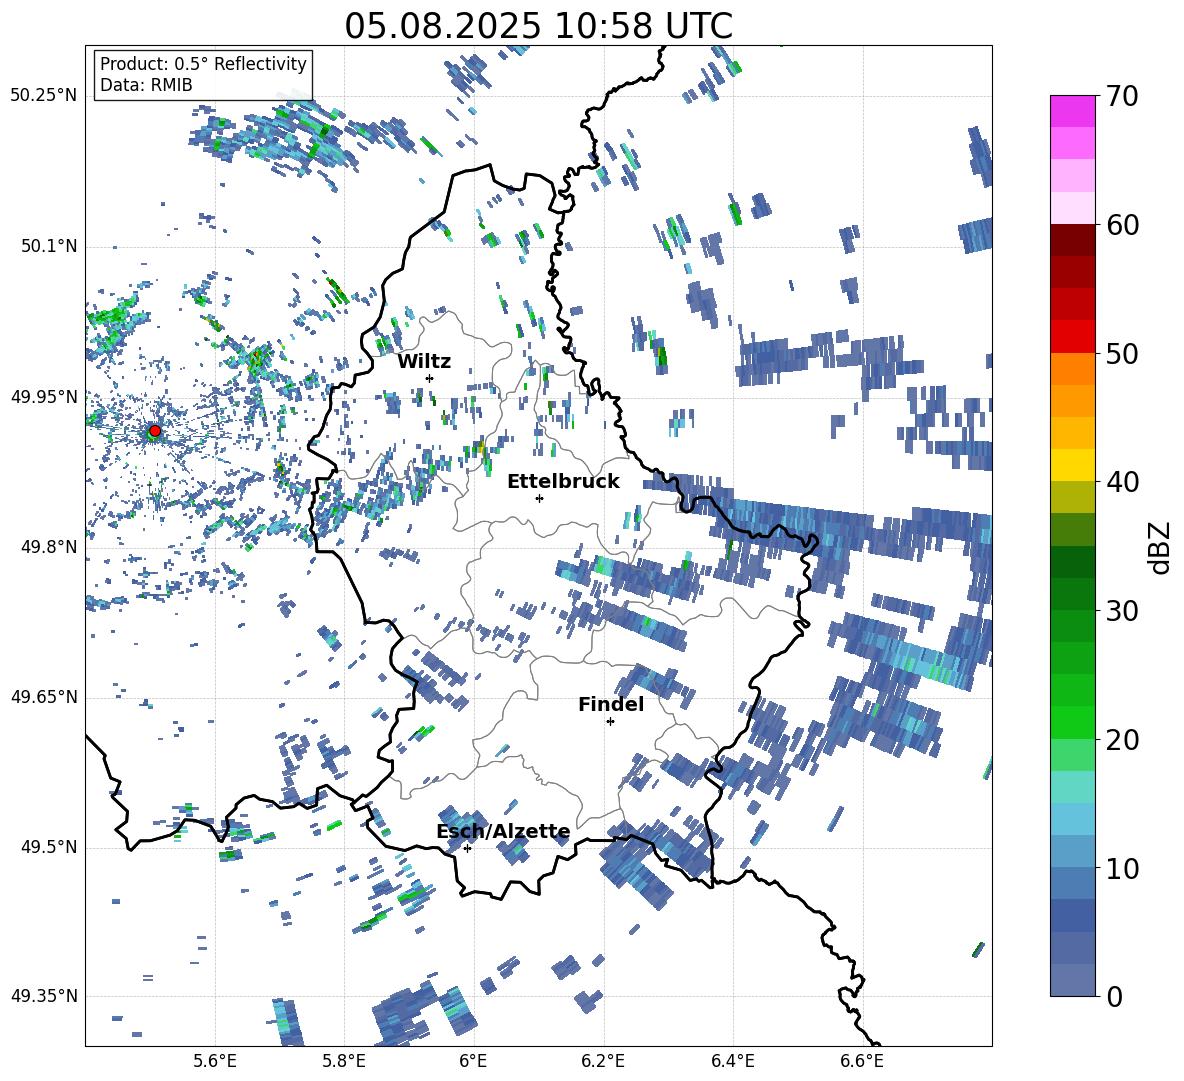Click the plus marker below Ettelbruck
The width and height of the screenshot is (1184, 1081).
(539, 498)
